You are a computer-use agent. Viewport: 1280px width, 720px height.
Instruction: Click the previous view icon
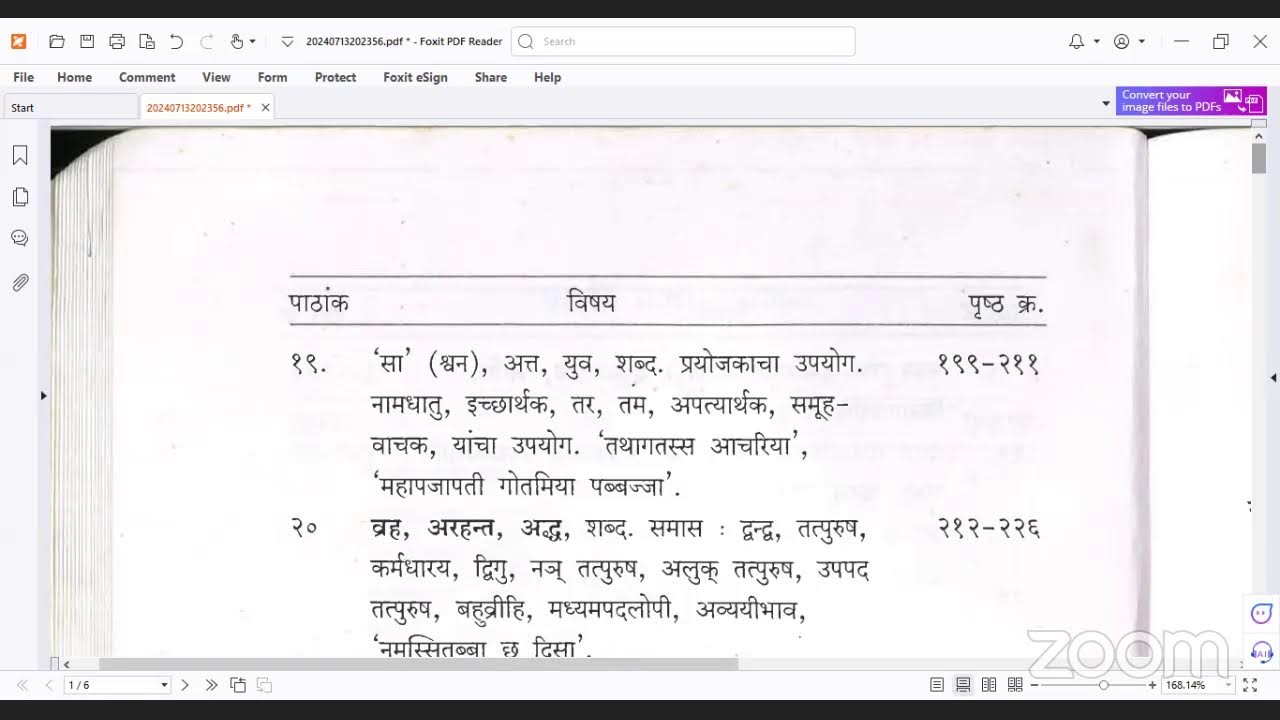[238, 685]
